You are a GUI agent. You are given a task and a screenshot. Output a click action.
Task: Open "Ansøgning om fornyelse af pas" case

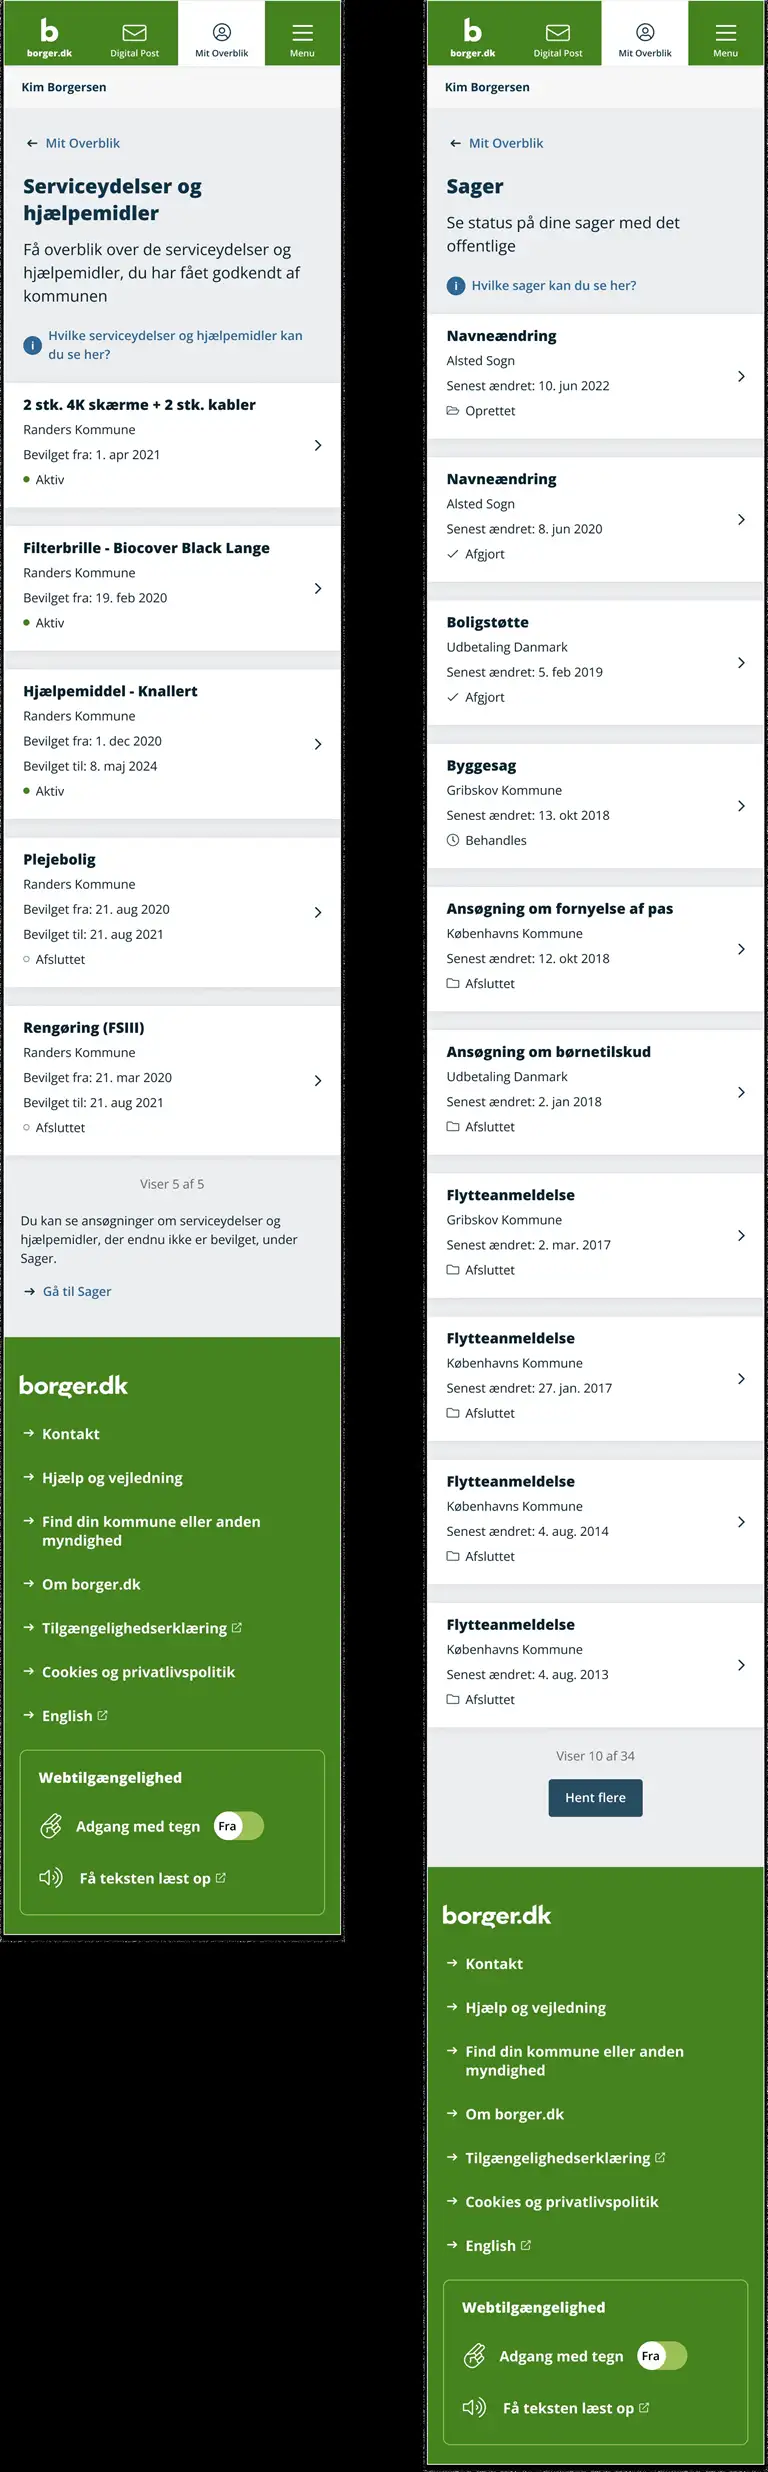(559, 909)
